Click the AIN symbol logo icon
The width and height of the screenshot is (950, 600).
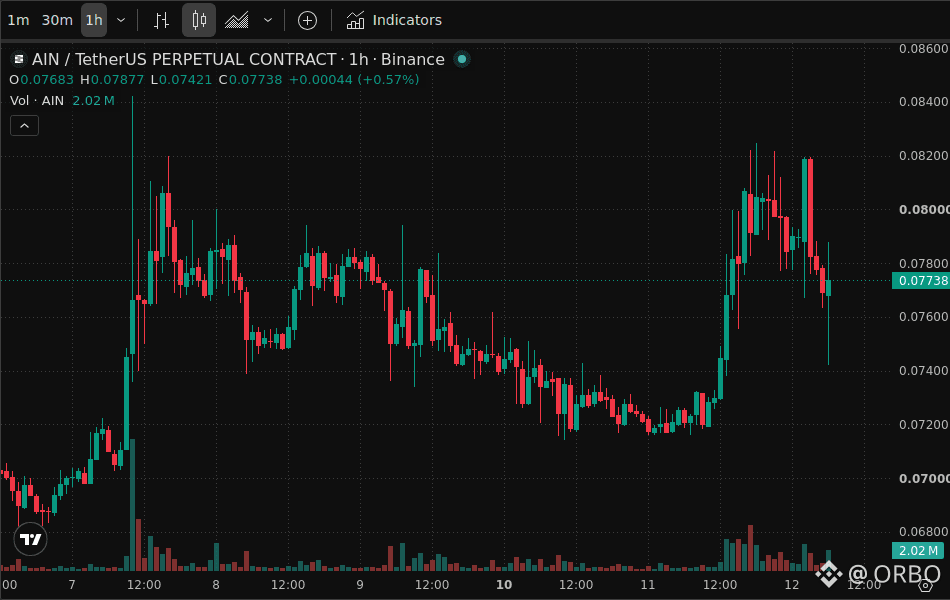19,59
